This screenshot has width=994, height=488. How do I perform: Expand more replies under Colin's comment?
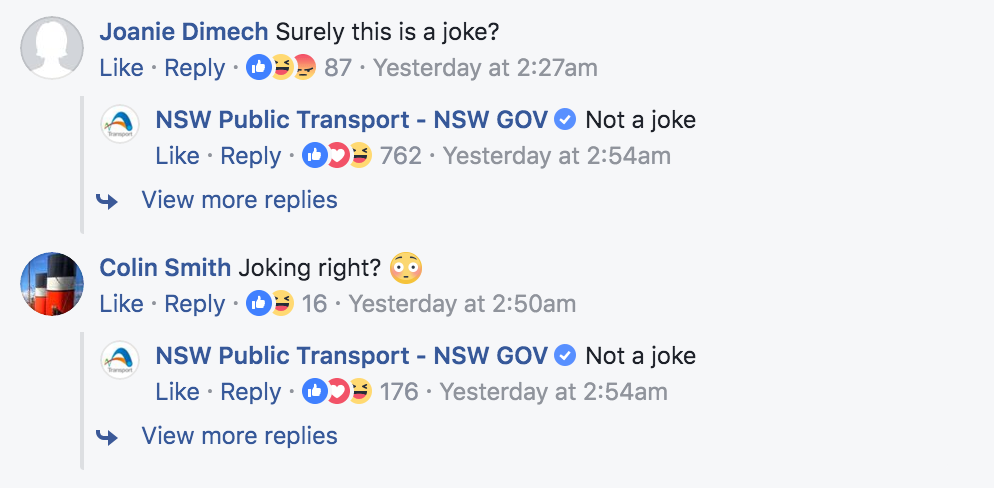pos(239,436)
